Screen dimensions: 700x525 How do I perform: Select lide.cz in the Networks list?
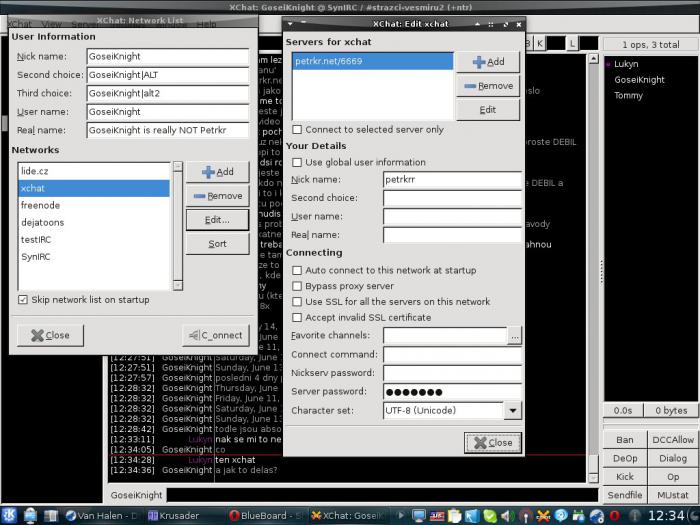point(94,171)
